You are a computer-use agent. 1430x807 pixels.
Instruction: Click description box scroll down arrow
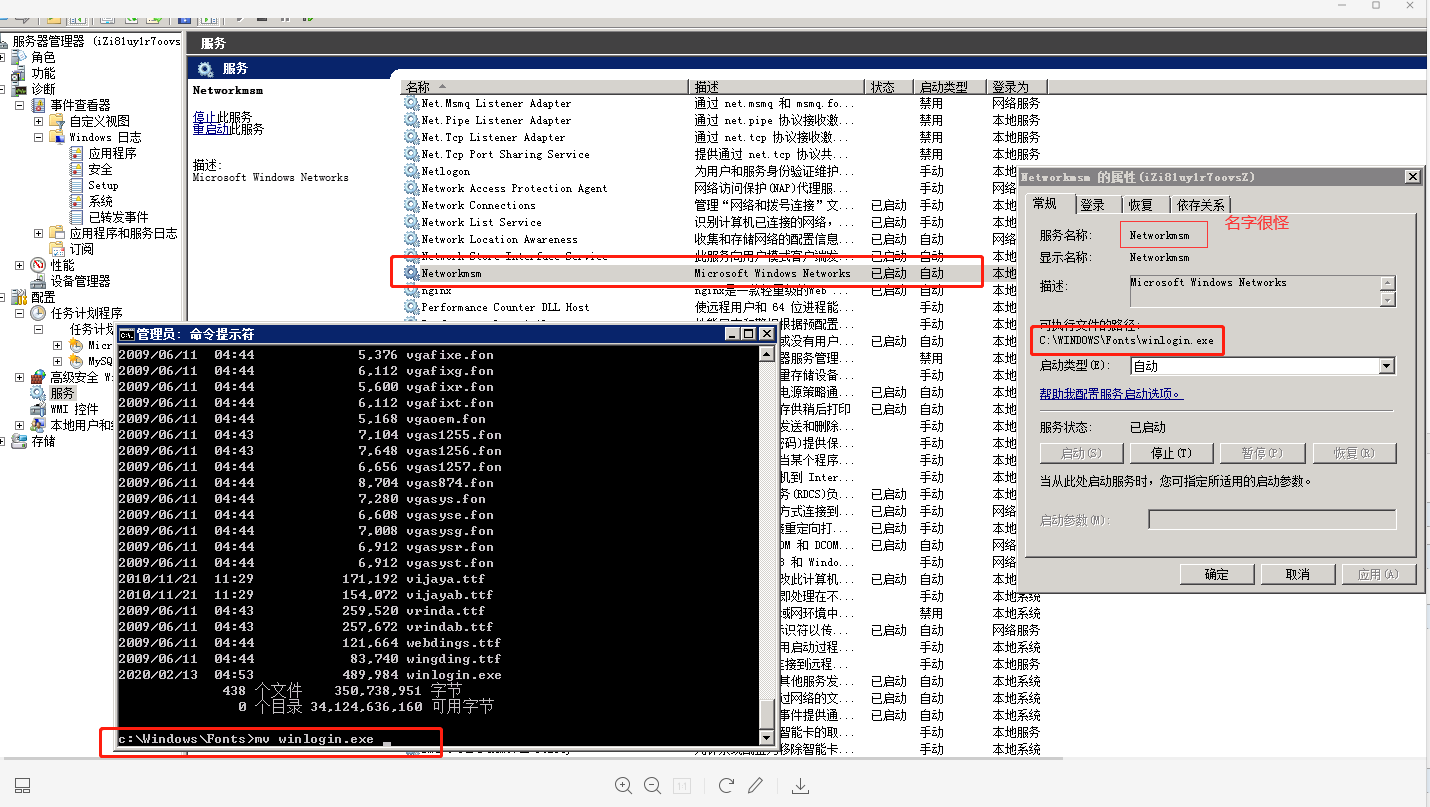[1387, 300]
